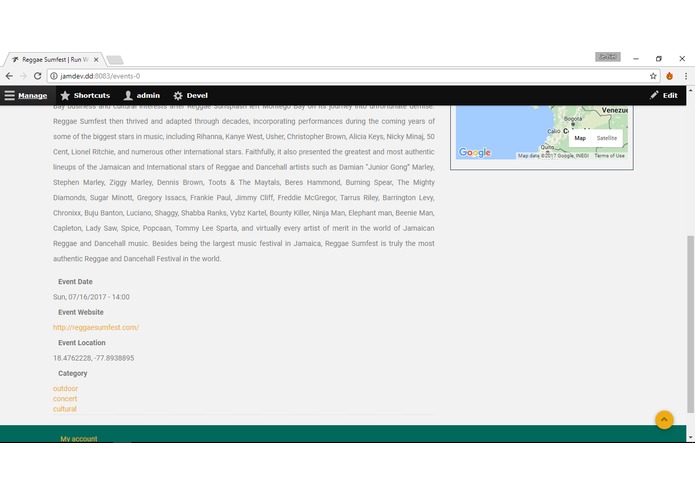
Task: Click scrollbar down arrow
Action: pyautogui.click(x=690, y=437)
